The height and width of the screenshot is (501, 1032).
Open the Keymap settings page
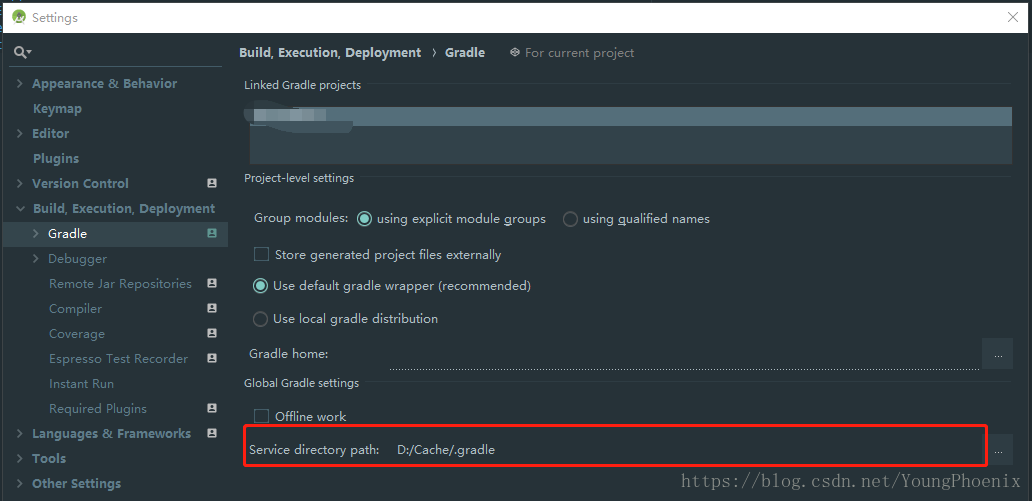(x=57, y=109)
